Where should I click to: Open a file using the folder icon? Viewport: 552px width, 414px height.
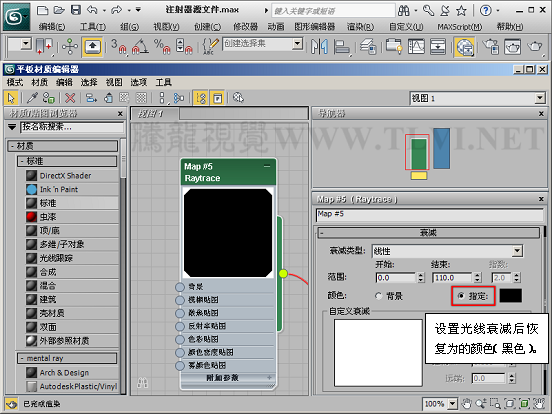point(59,11)
